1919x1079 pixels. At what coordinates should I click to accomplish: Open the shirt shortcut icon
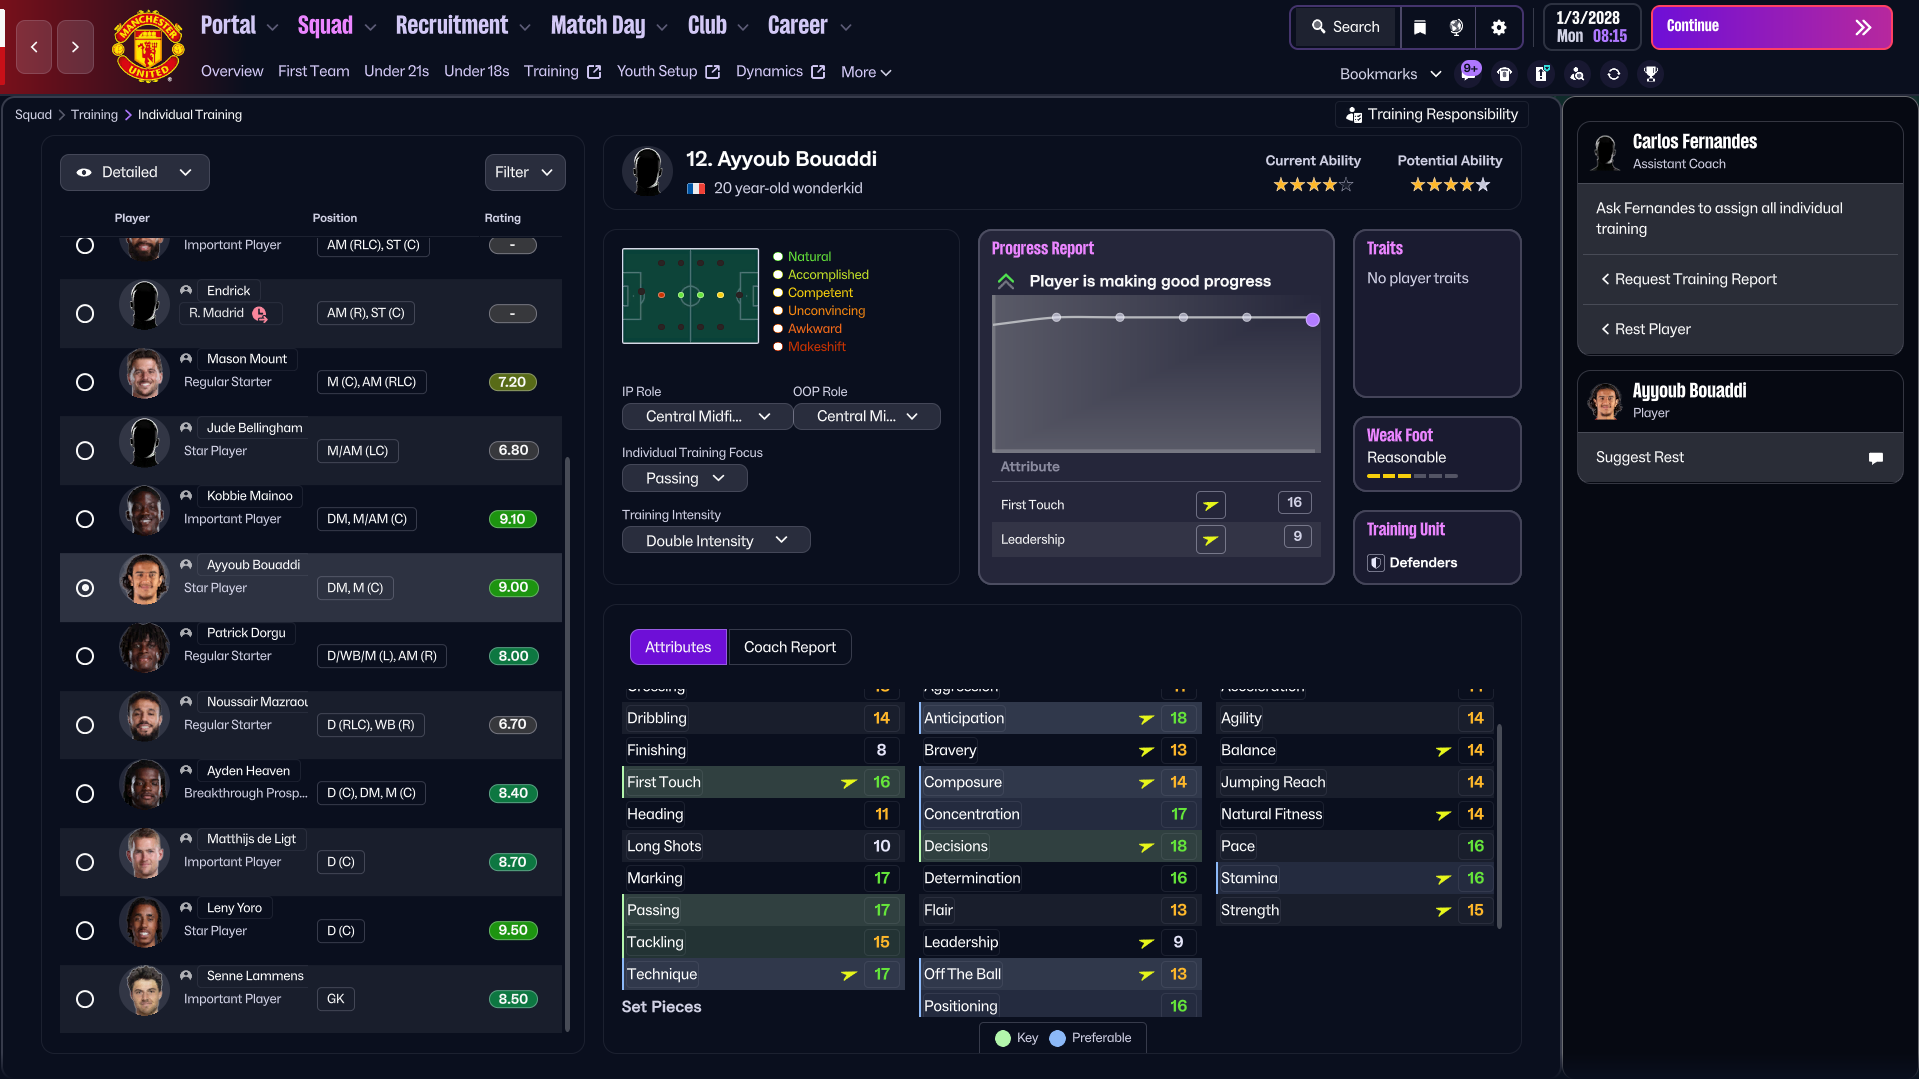click(1504, 74)
